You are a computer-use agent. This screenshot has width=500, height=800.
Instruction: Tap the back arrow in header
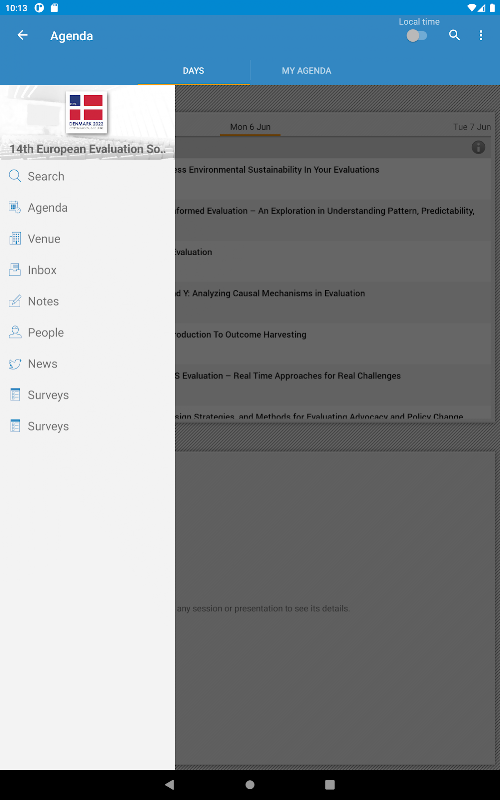[x=22, y=35]
